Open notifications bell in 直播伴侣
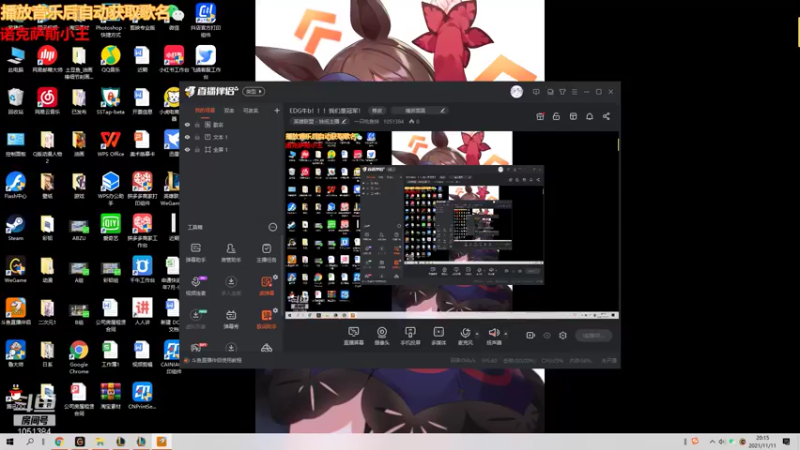 pyautogui.click(x=589, y=116)
